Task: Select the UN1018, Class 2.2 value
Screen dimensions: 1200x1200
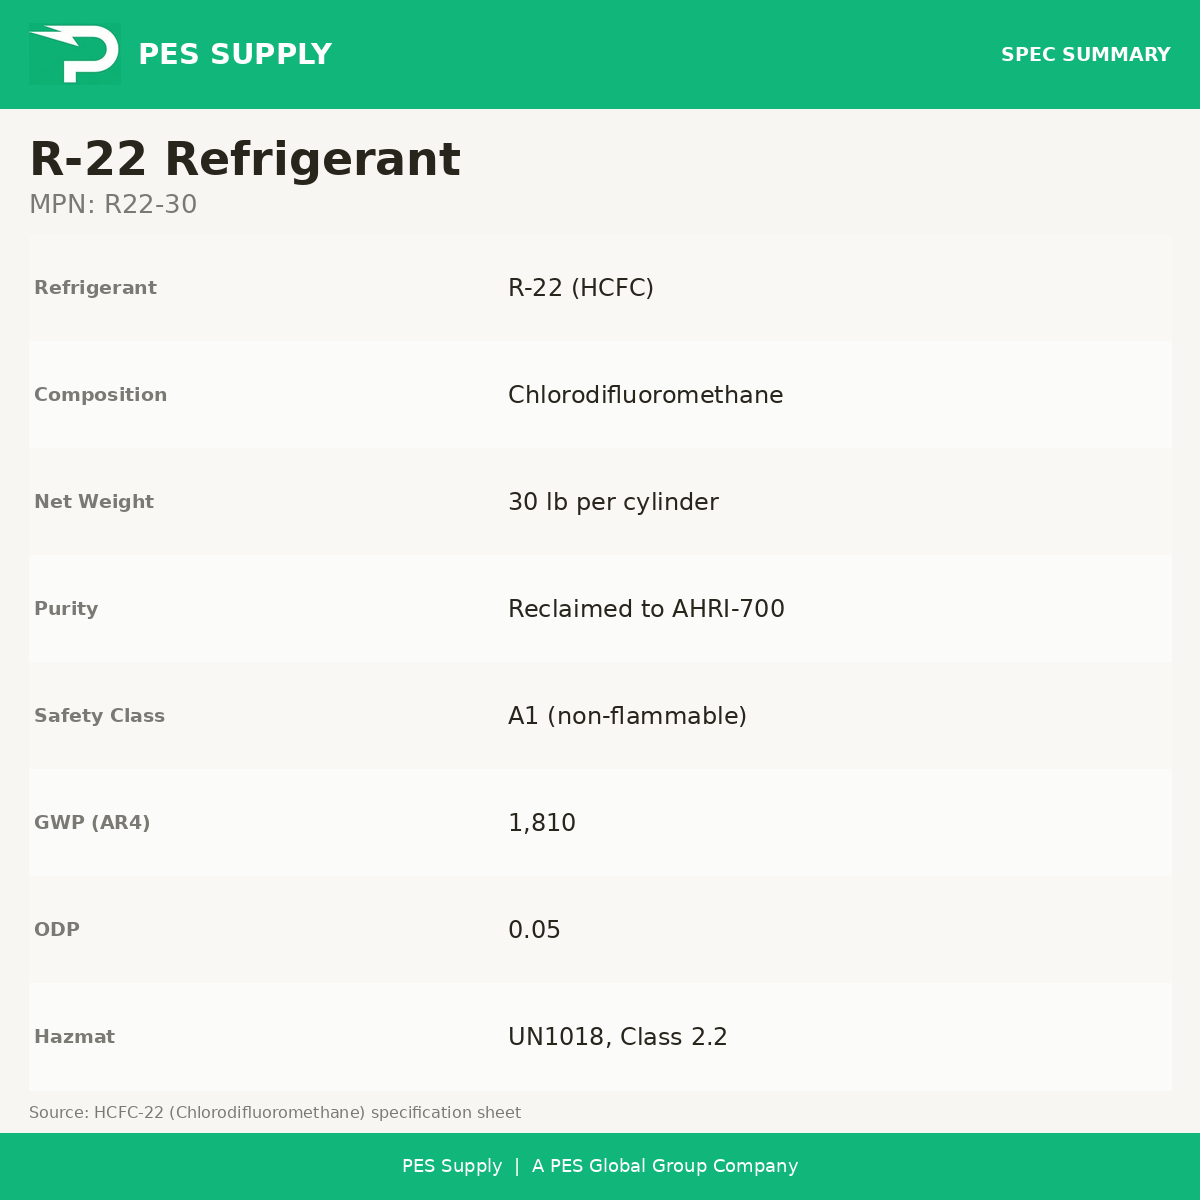Action: pos(618,1037)
